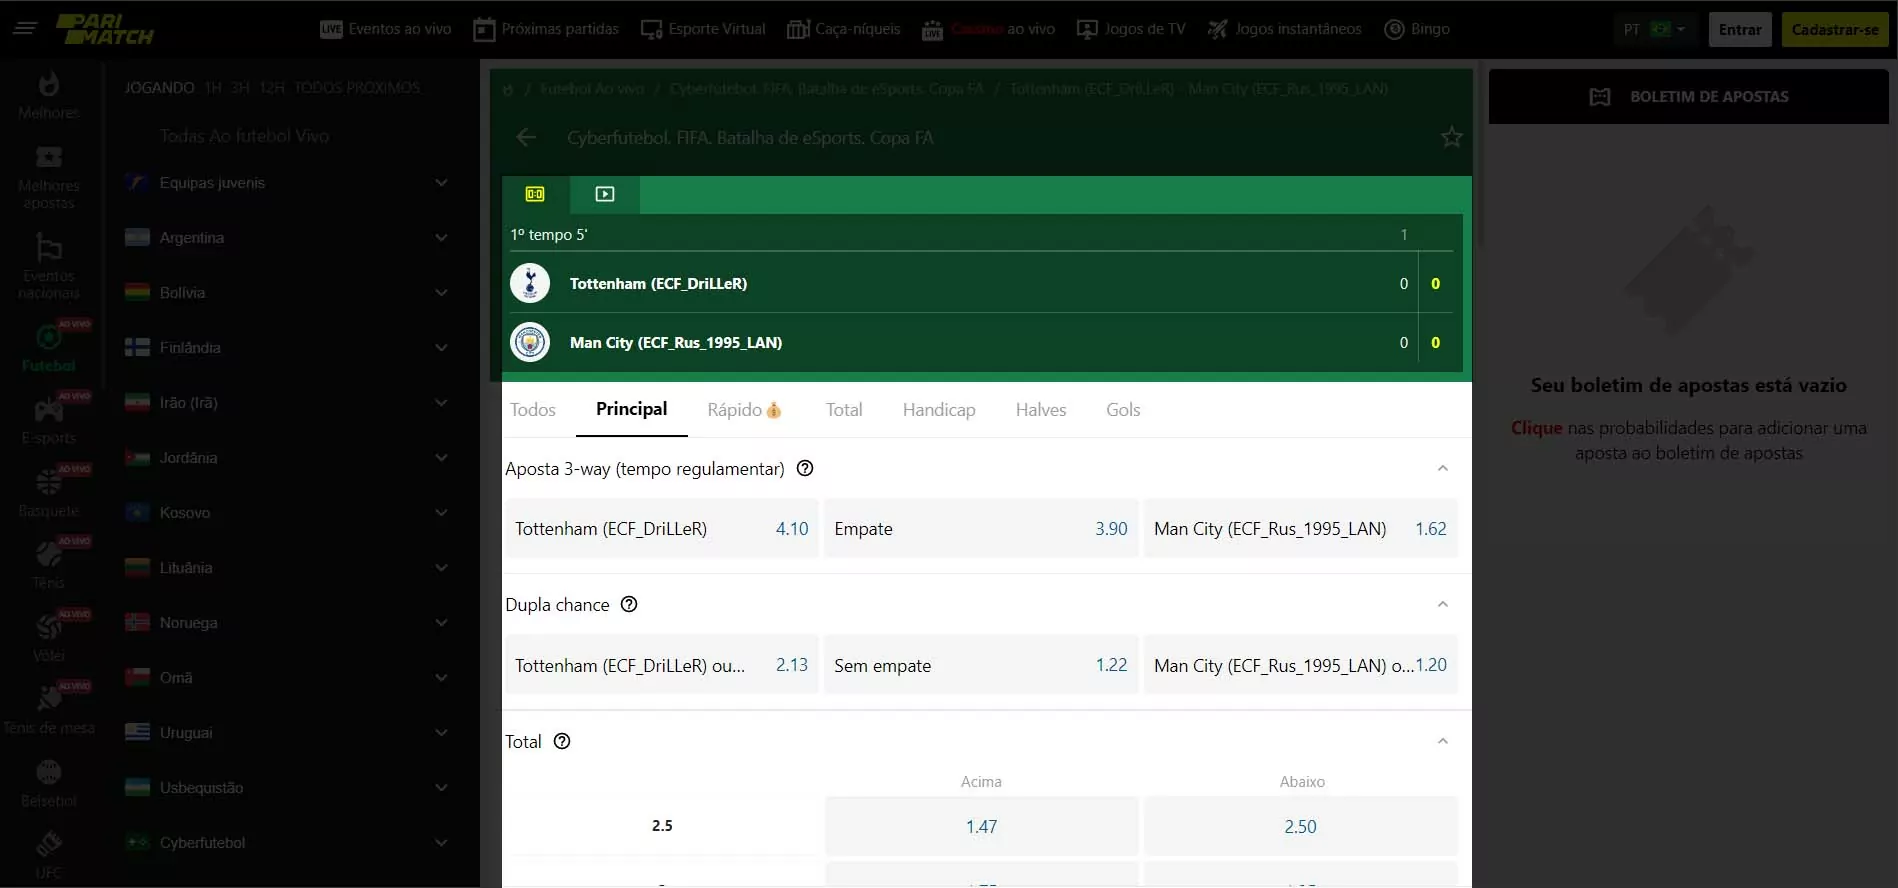
Task: Click help icon beside Aposta 3-way
Action: click(805, 468)
